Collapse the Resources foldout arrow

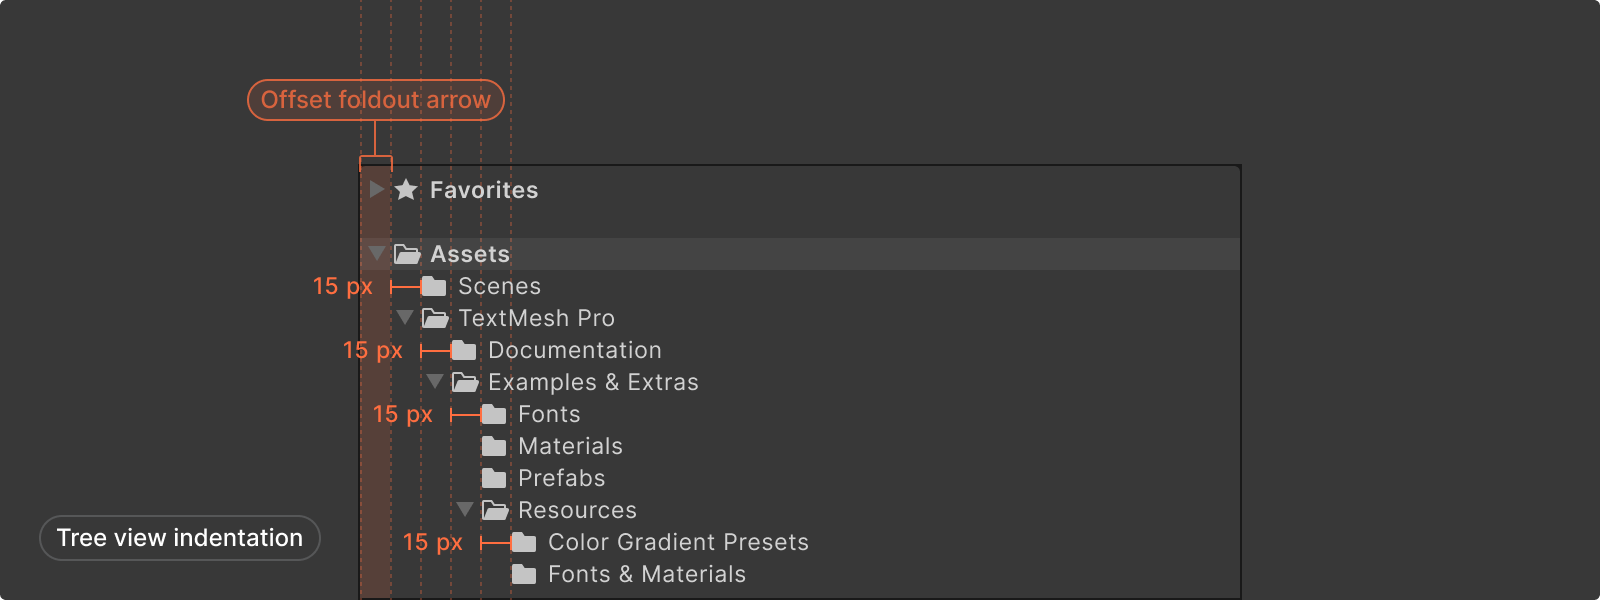[465, 509]
